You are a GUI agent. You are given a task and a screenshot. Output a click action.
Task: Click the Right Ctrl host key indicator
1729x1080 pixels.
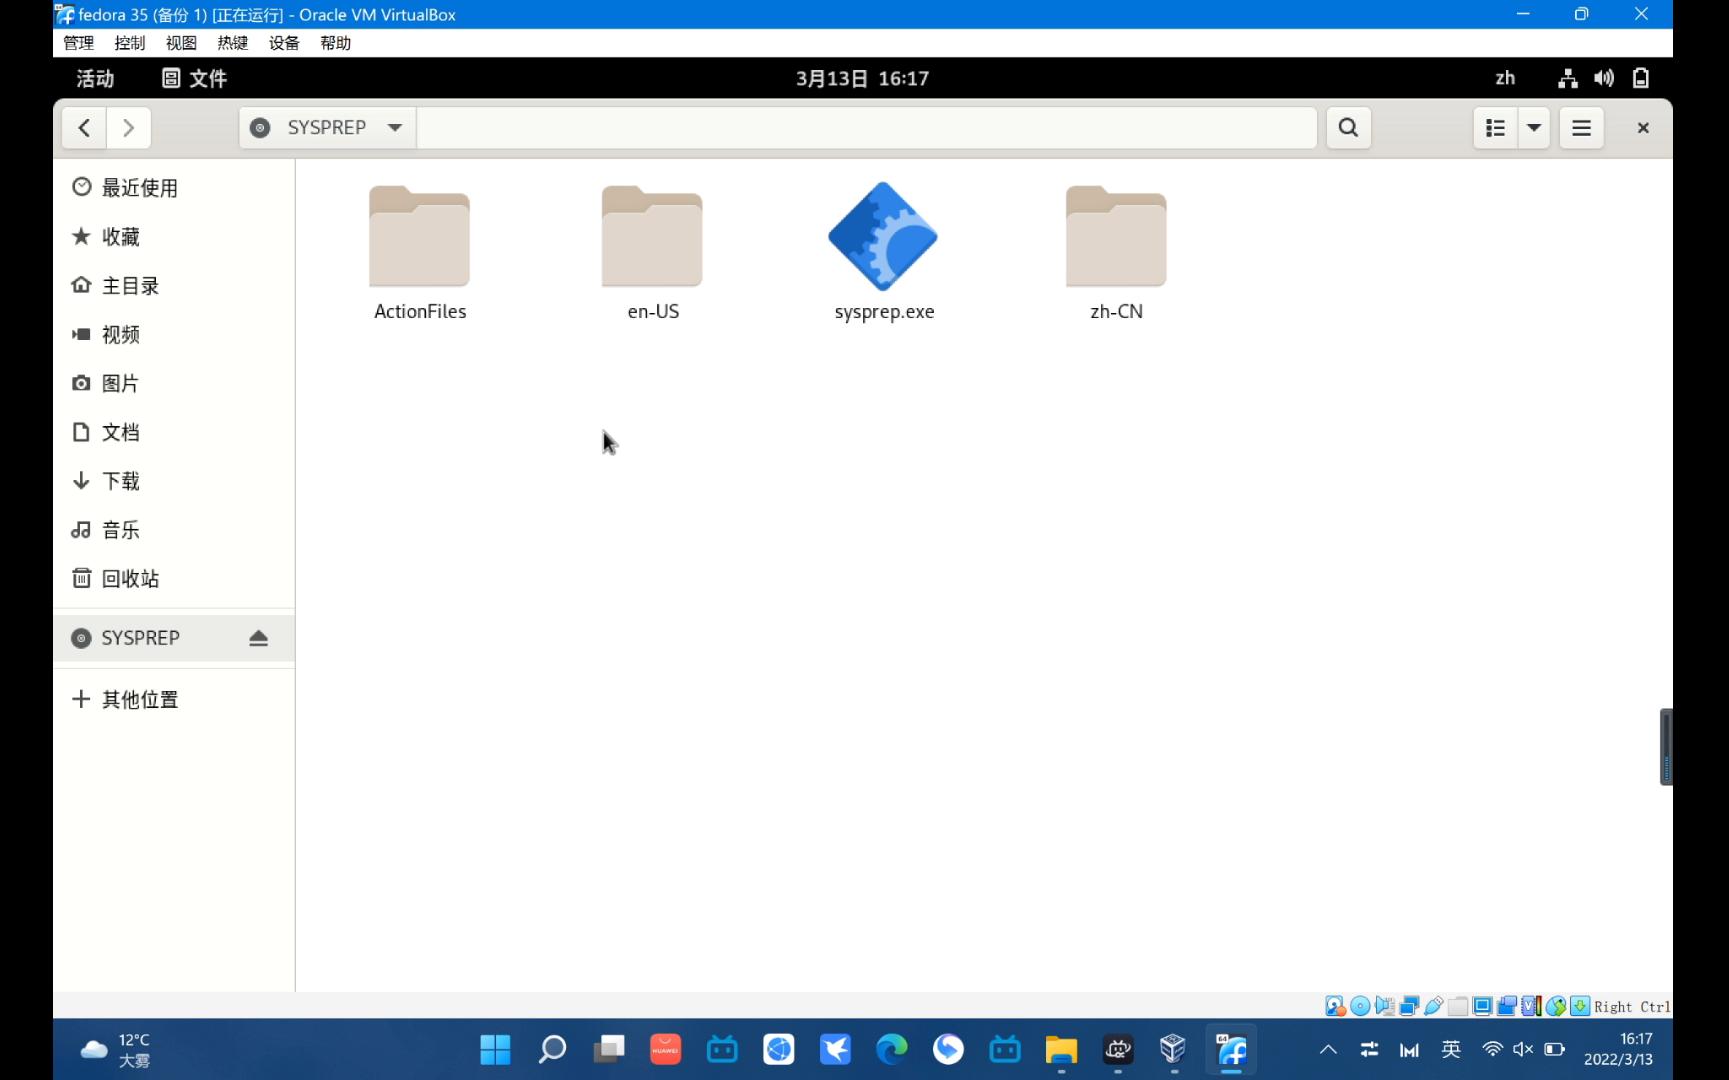pos(1631,1007)
